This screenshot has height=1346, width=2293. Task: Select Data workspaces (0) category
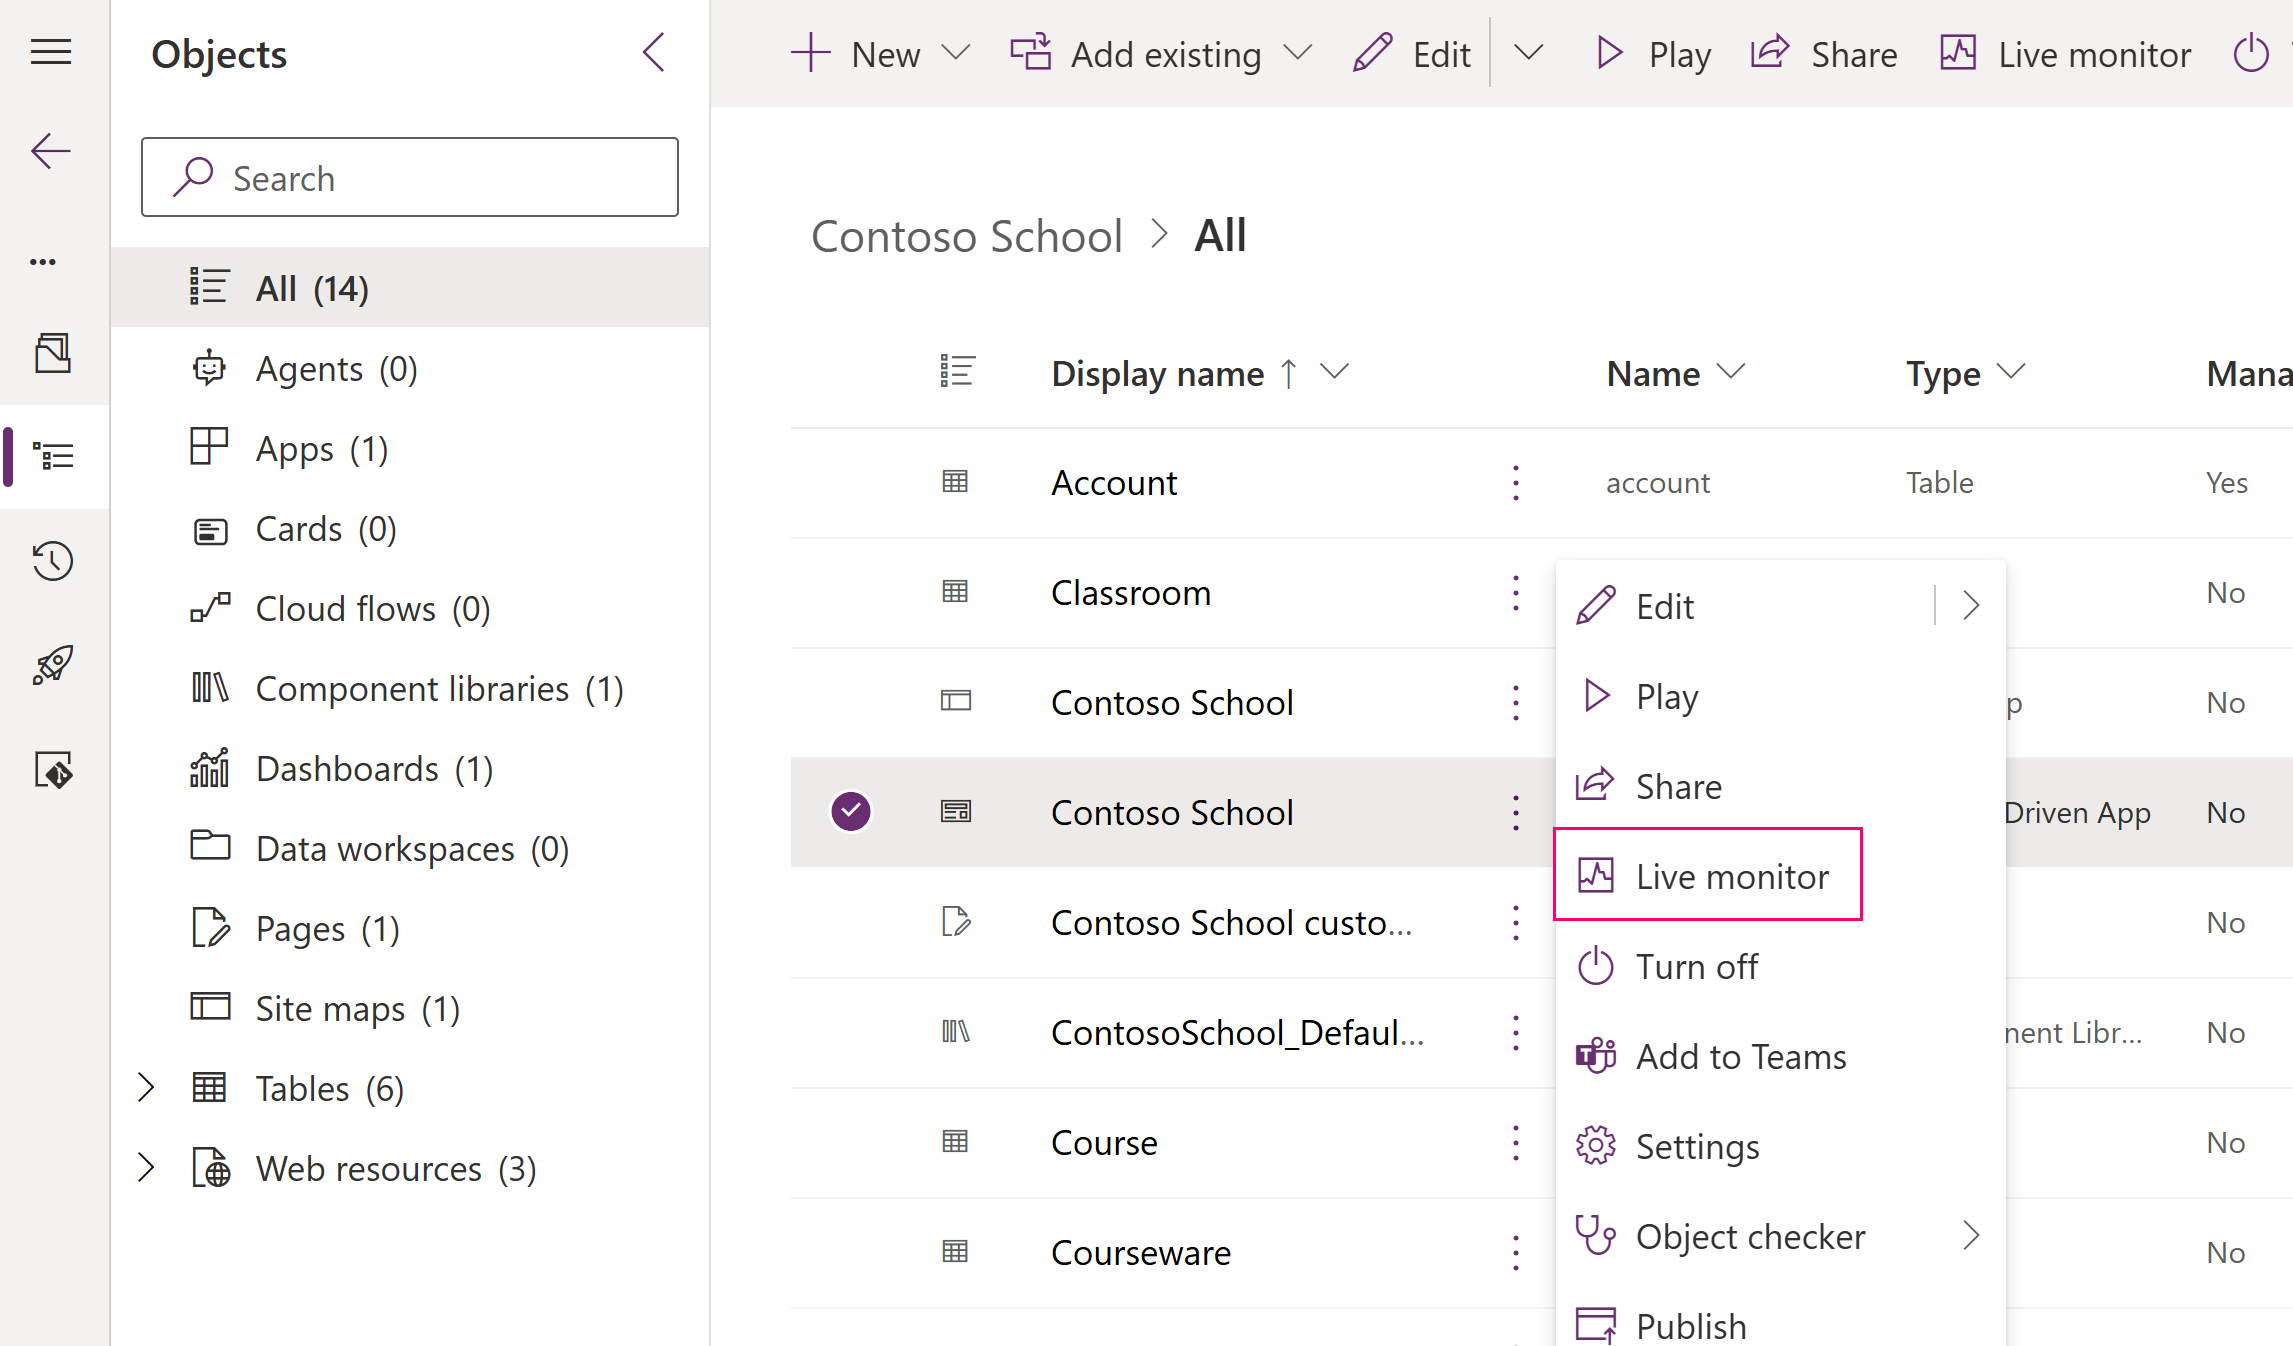[410, 849]
